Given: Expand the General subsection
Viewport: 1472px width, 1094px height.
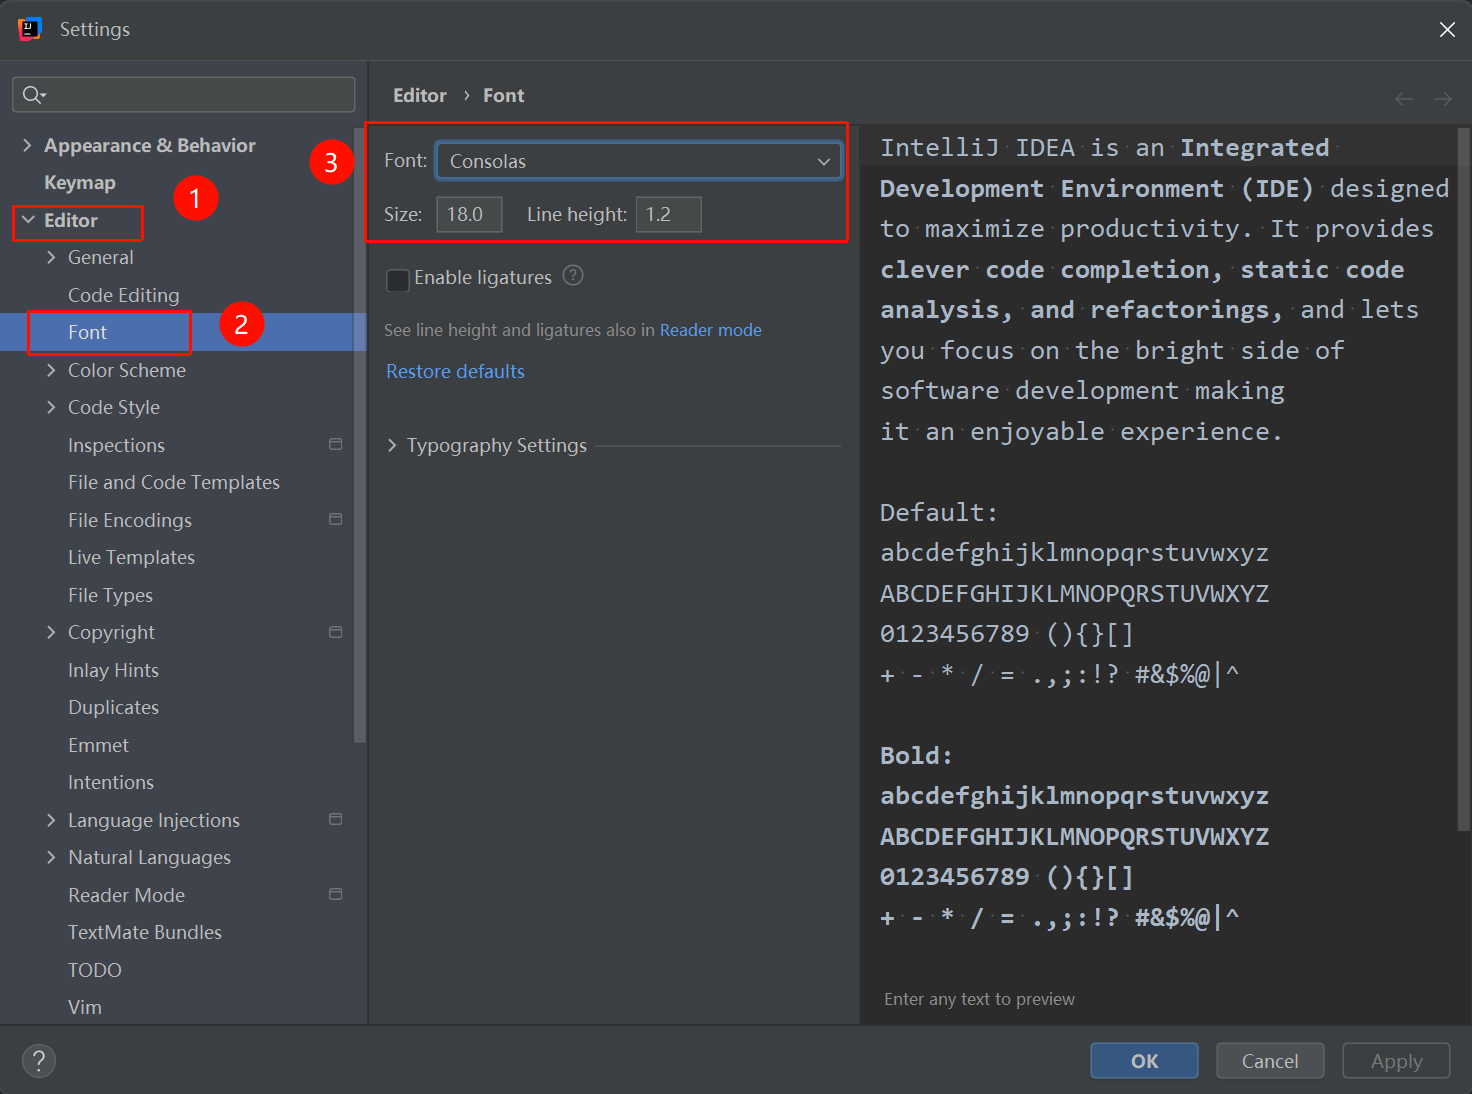Looking at the screenshot, I should (51, 257).
